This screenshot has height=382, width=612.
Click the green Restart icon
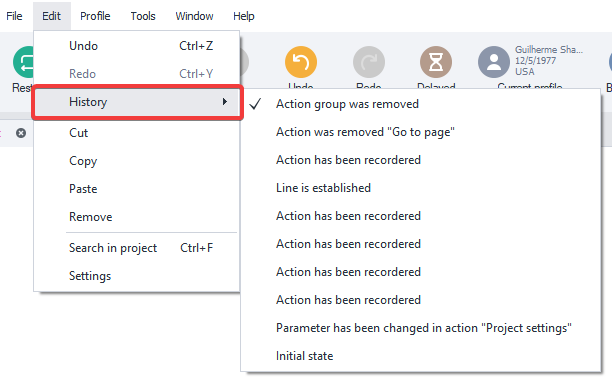click(x=23, y=62)
